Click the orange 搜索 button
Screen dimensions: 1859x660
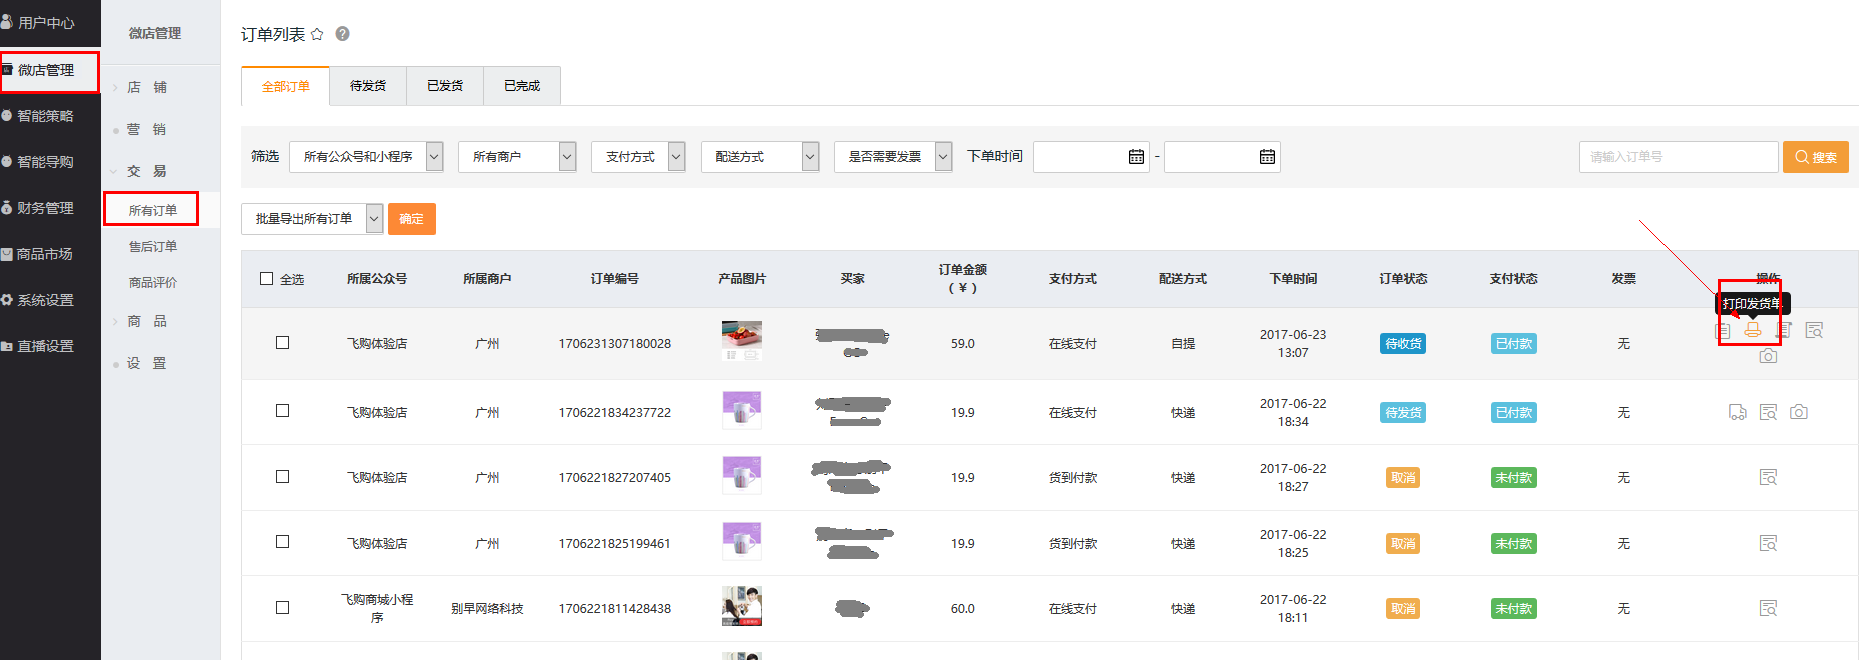point(1815,157)
